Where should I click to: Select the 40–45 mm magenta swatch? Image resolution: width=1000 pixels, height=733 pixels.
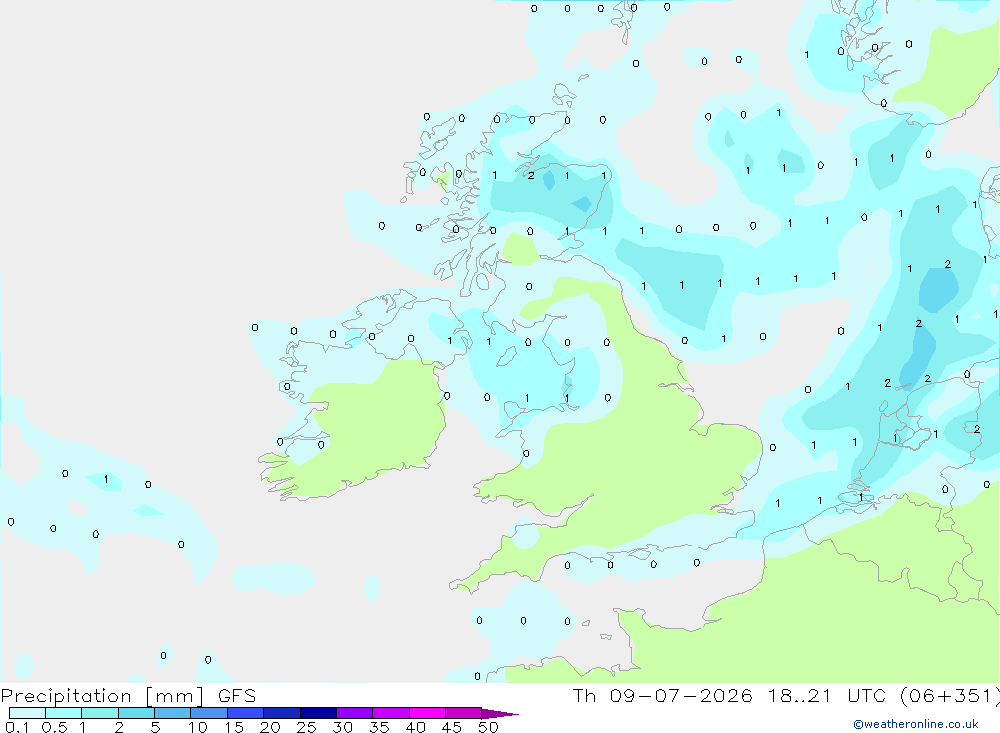tap(427, 713)
